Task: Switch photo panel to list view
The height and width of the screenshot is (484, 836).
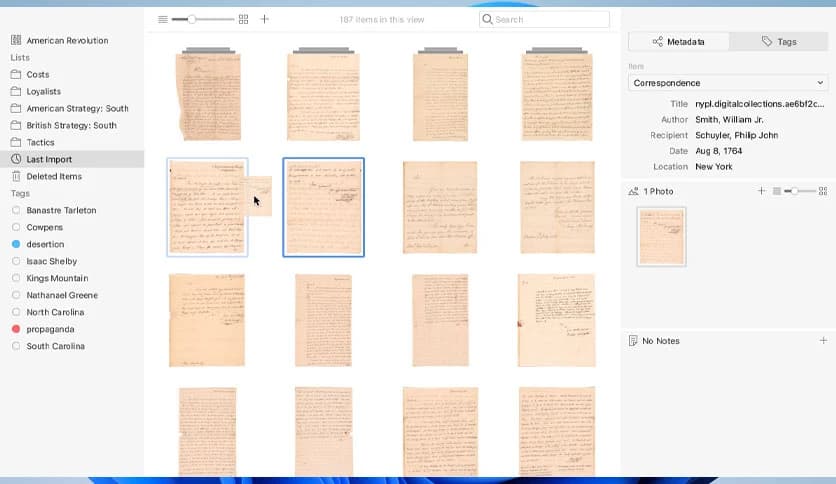Action: 776,190
